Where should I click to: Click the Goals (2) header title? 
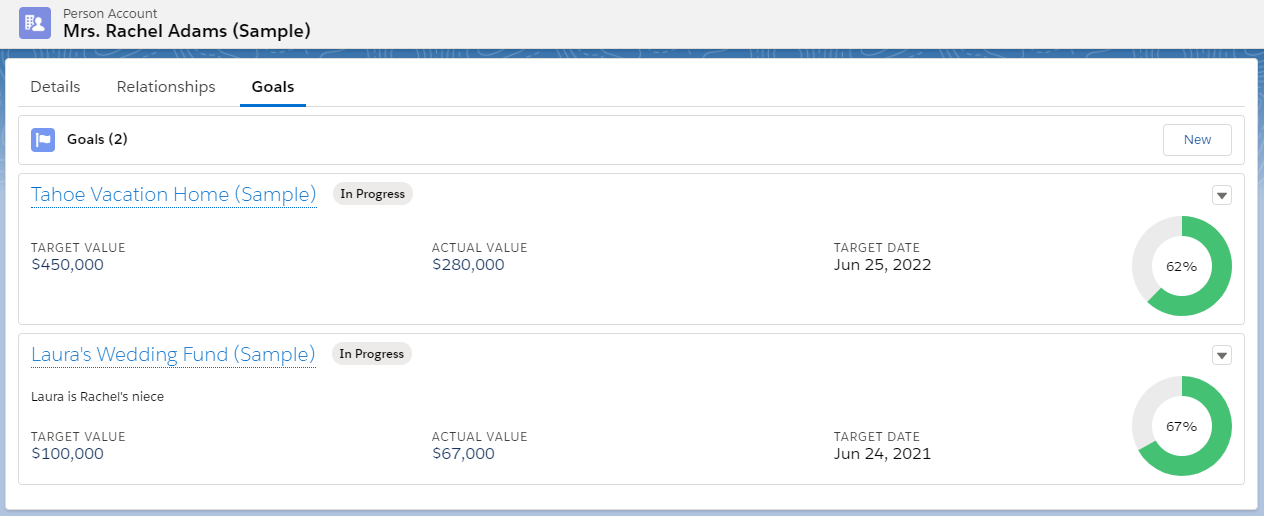[97, 139]
